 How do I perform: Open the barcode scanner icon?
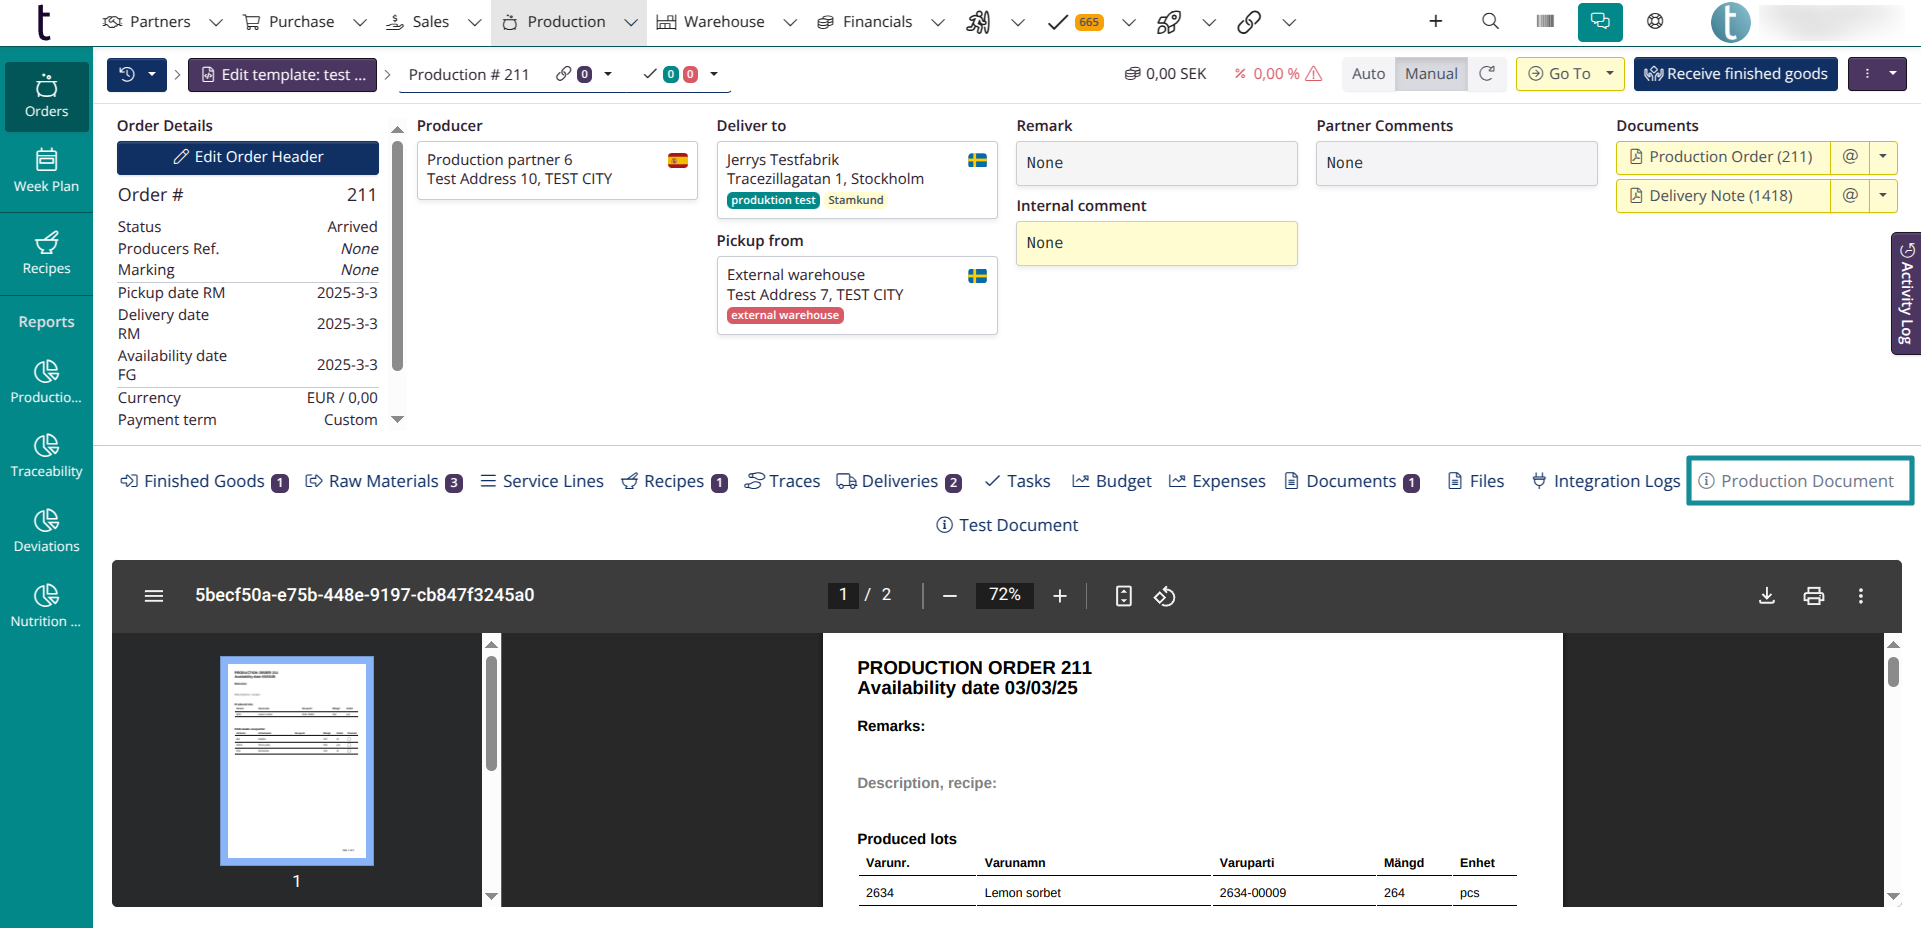click(x=1545, y=21)
